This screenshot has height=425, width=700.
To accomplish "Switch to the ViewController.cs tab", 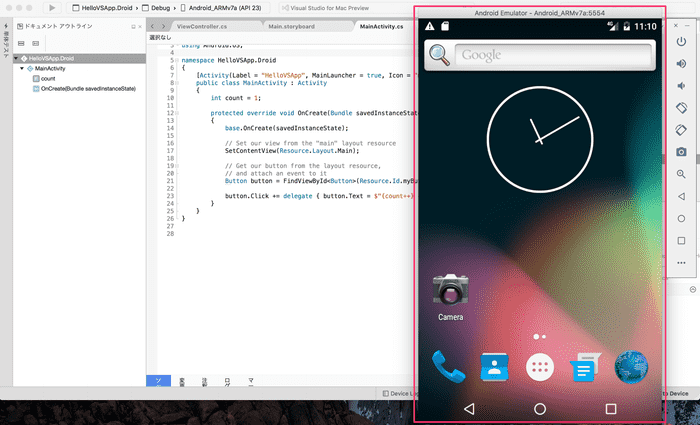I will coord(202,26).
